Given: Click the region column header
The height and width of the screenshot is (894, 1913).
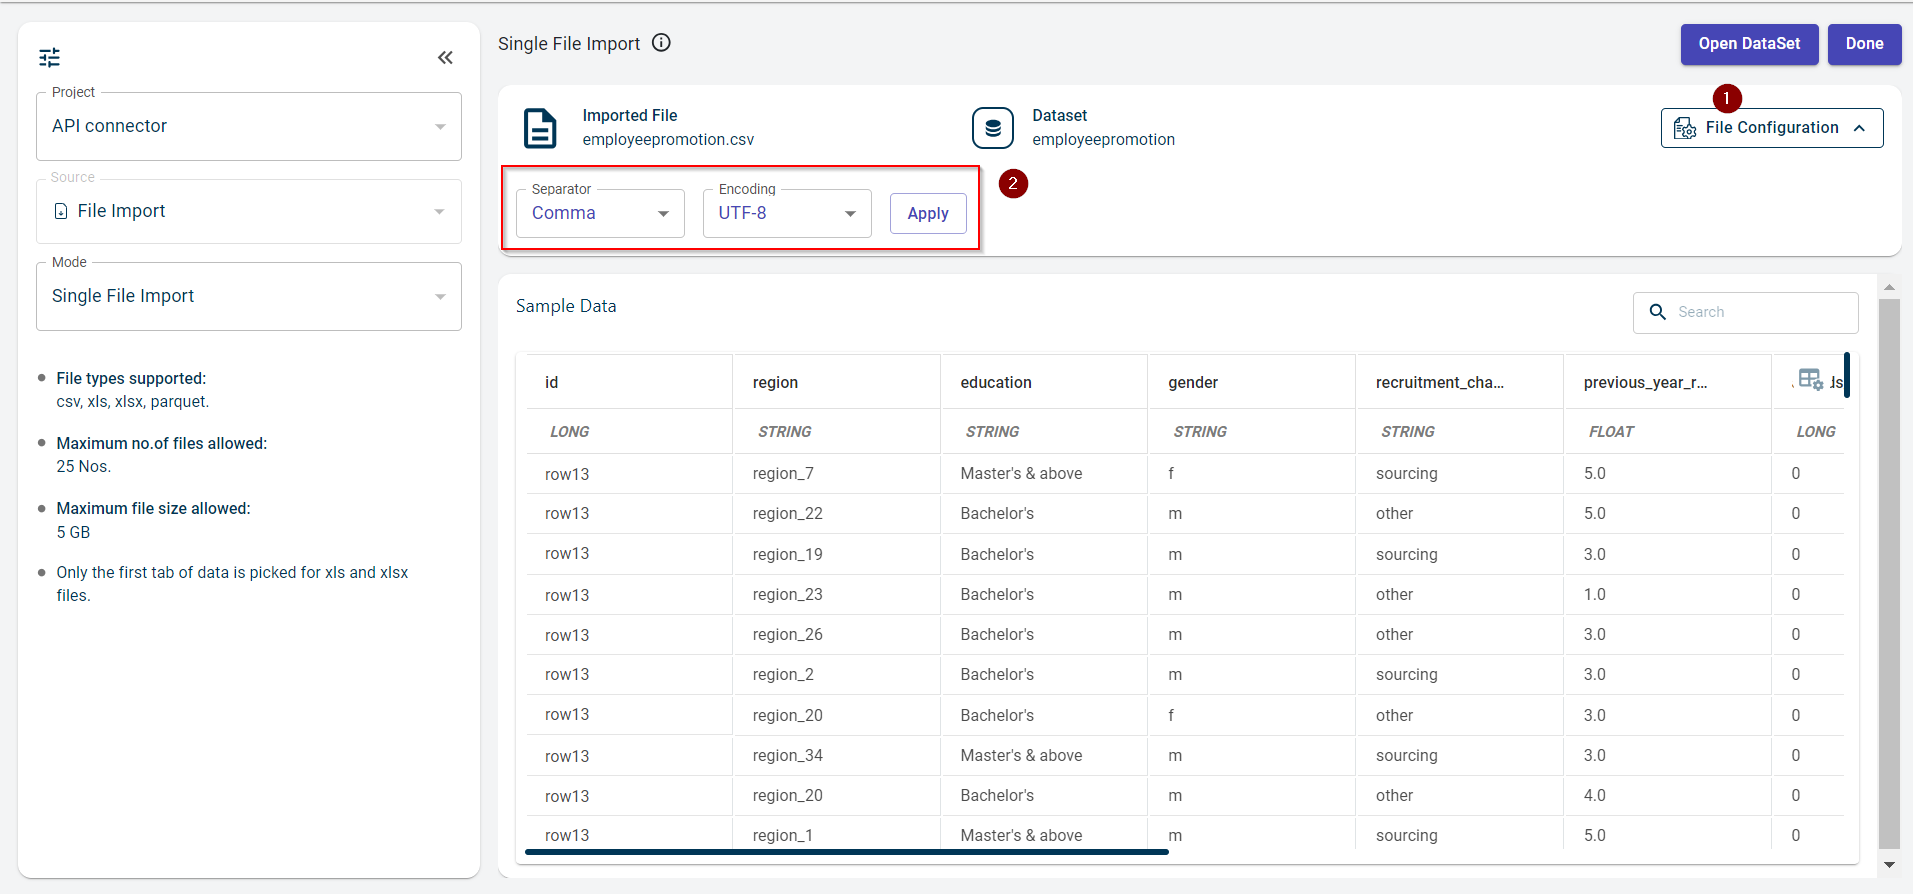Looking at the screenshot, I should (x=776, y=382).
